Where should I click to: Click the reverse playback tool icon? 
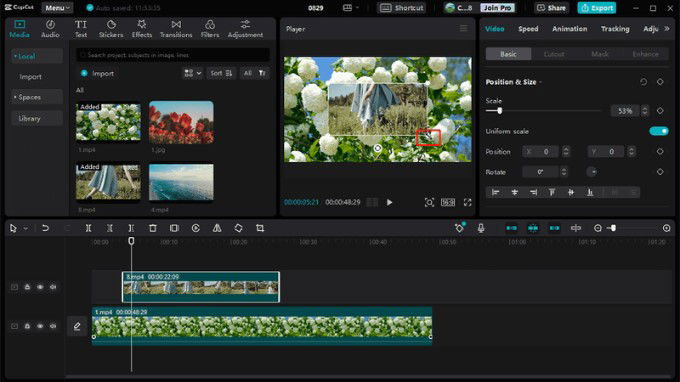coord(196,228)
